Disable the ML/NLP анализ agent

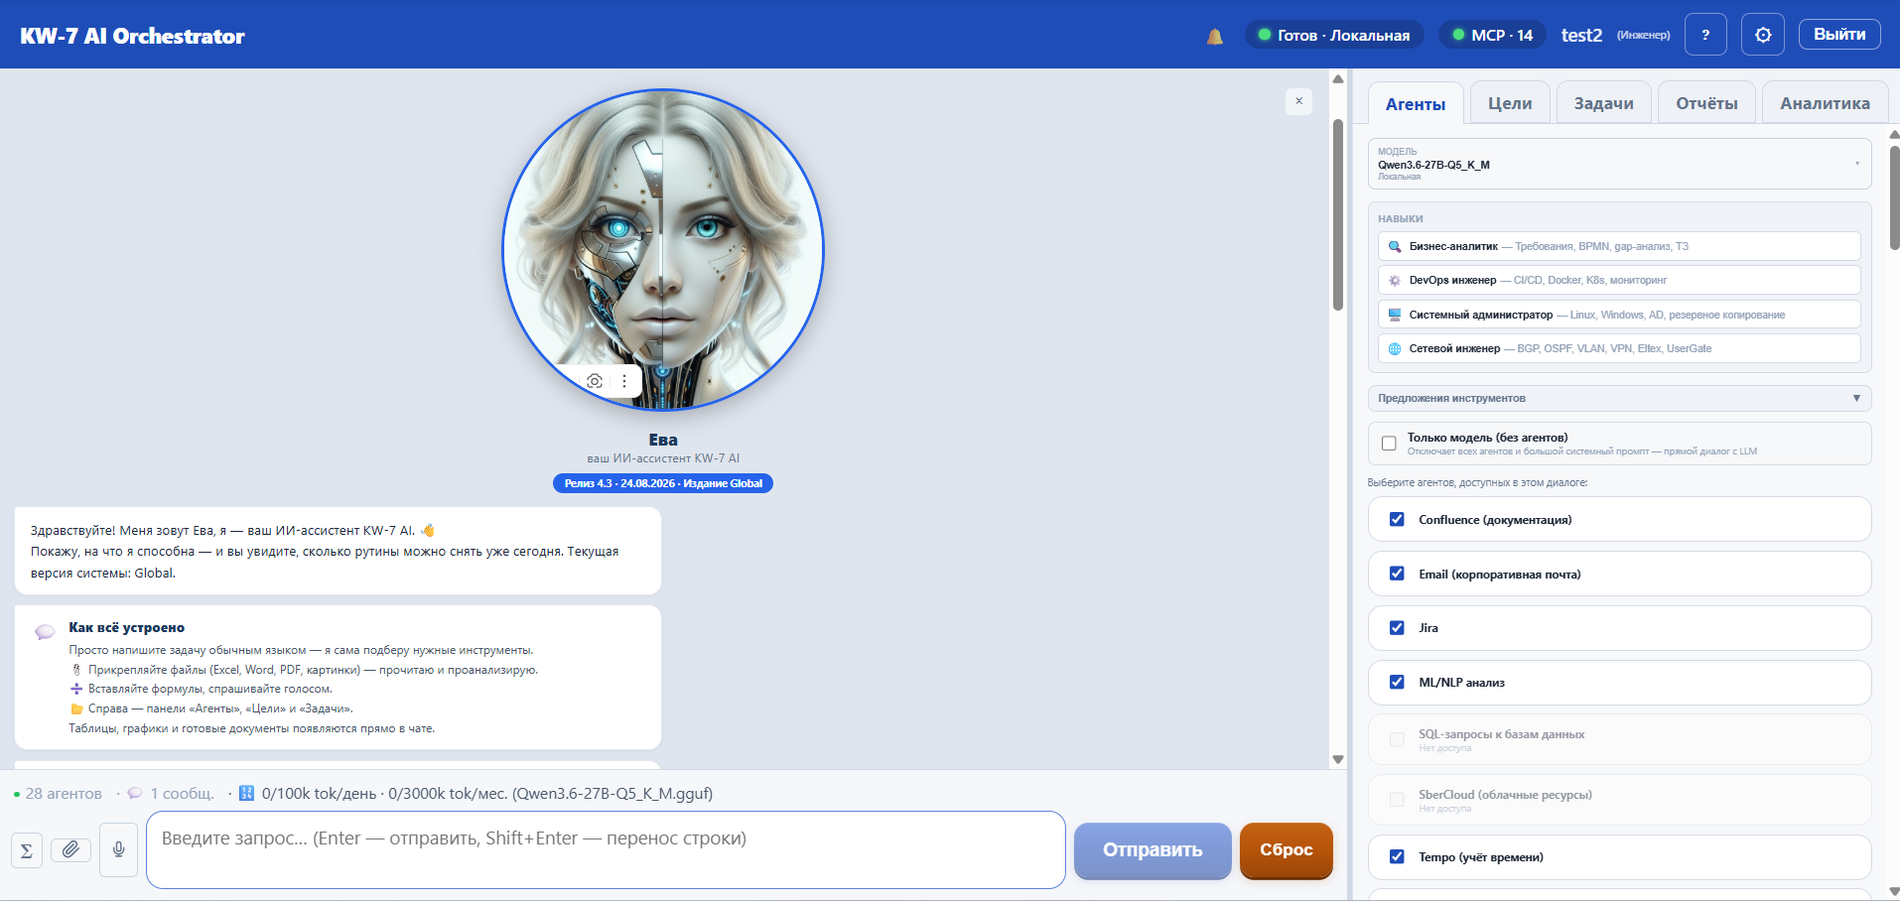[x=1397, y=682]
